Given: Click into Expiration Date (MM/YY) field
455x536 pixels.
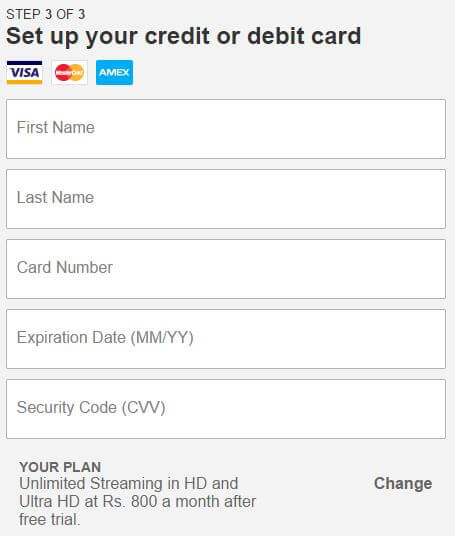Looking at the screenshot, I should [x=226, y=339].
